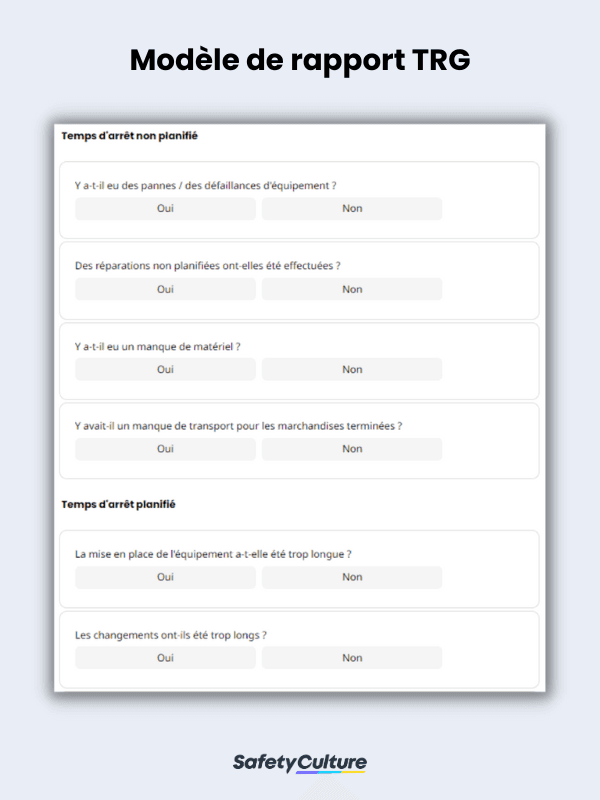Choose Non for unplanned repairs question
The image size is (600, 800).
click(352, 289)
